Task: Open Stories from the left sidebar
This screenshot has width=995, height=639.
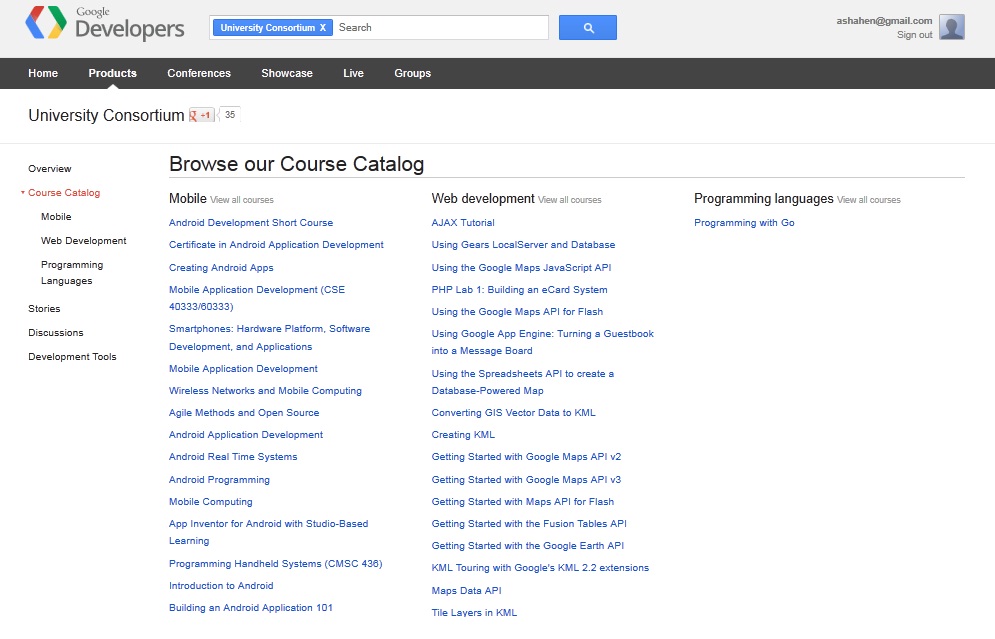Action: [44, 309]
